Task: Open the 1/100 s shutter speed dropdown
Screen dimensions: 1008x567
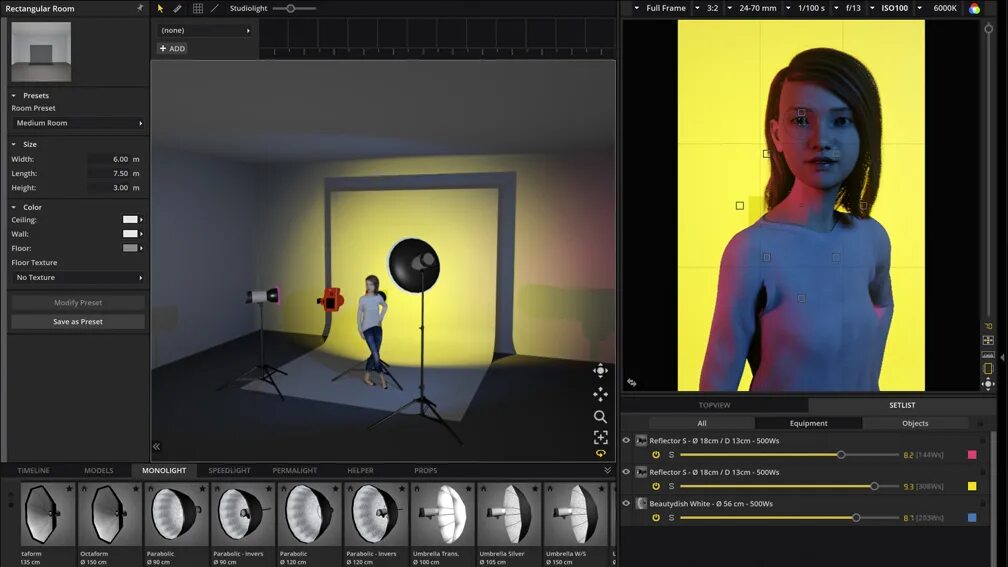Action: coord(806,8)
